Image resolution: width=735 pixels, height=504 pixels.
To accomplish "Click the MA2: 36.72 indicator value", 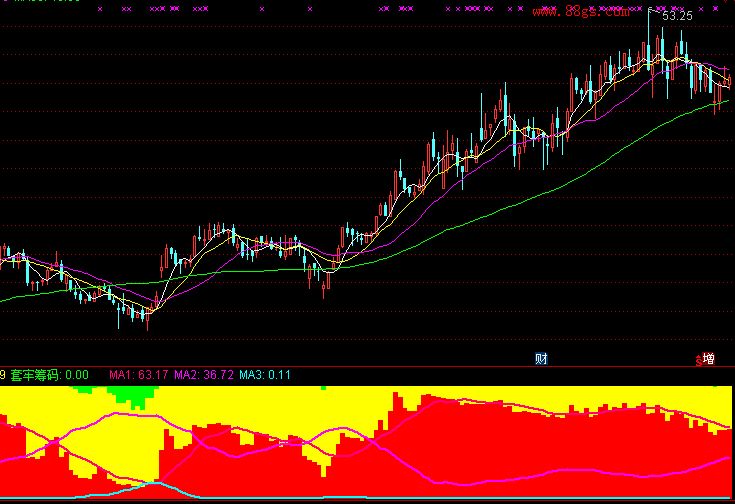I will point(204,375).
